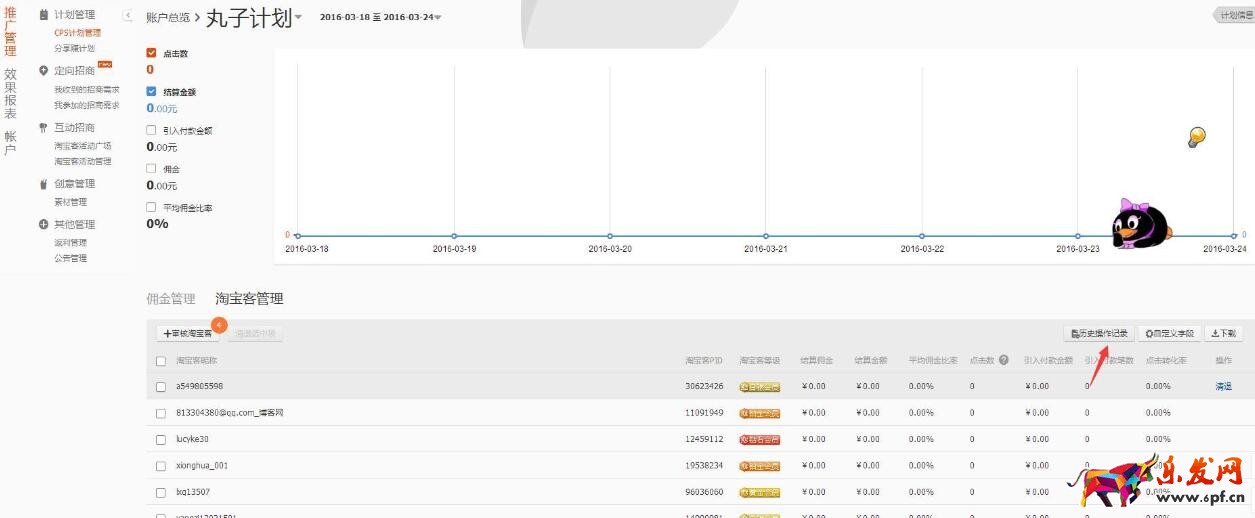Click the 其他管理 plus icon
Image resolution: width=1255 pixels, height=518 pixels.
tap(43, 224)
